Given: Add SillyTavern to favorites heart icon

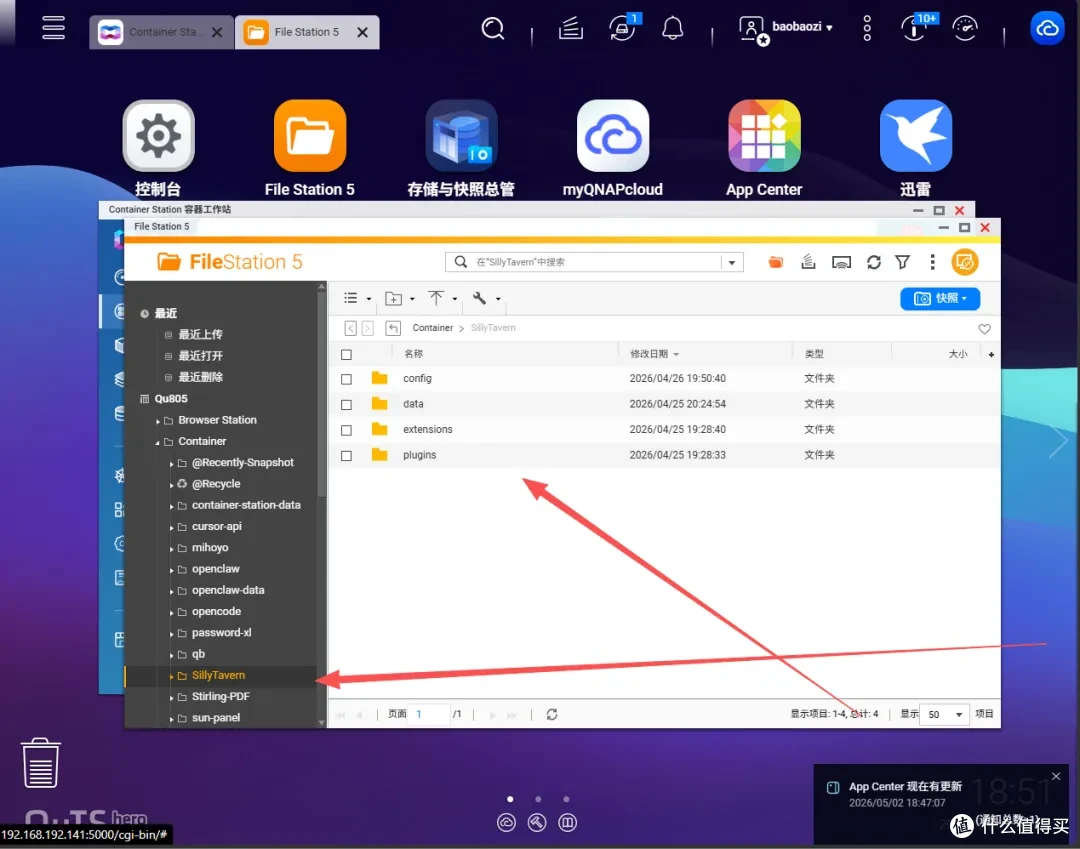Looking at the screenshot, I should (x=984, y=329).
